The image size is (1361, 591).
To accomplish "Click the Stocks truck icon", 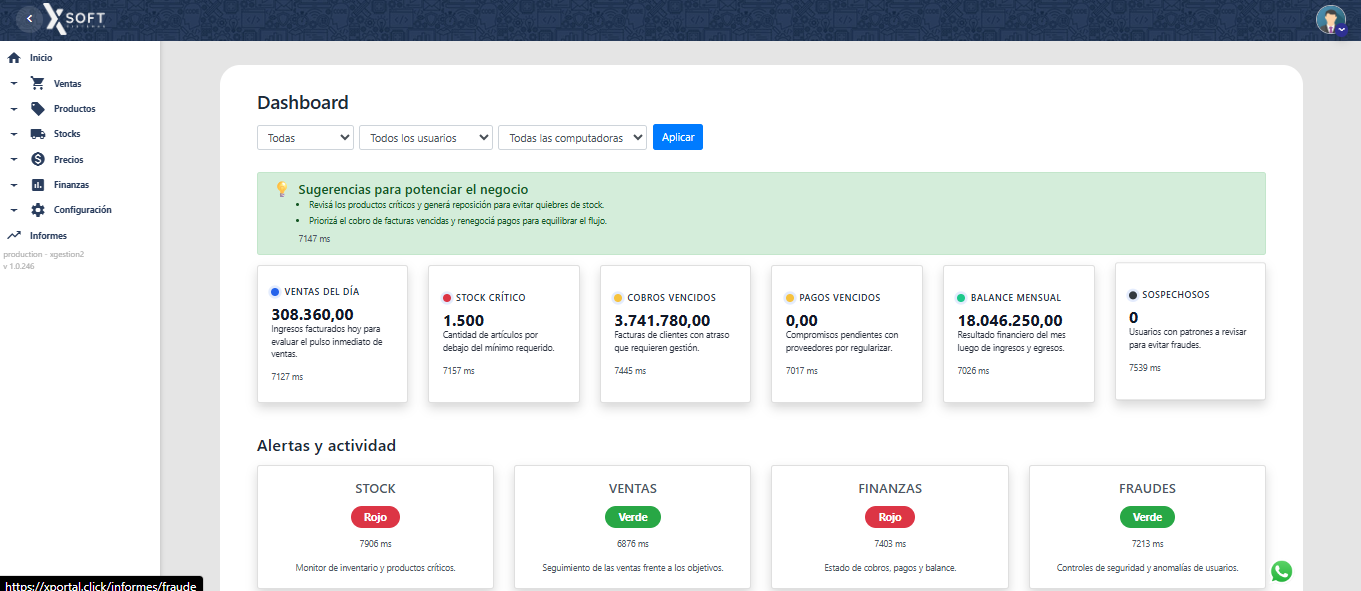I will 38,134.
